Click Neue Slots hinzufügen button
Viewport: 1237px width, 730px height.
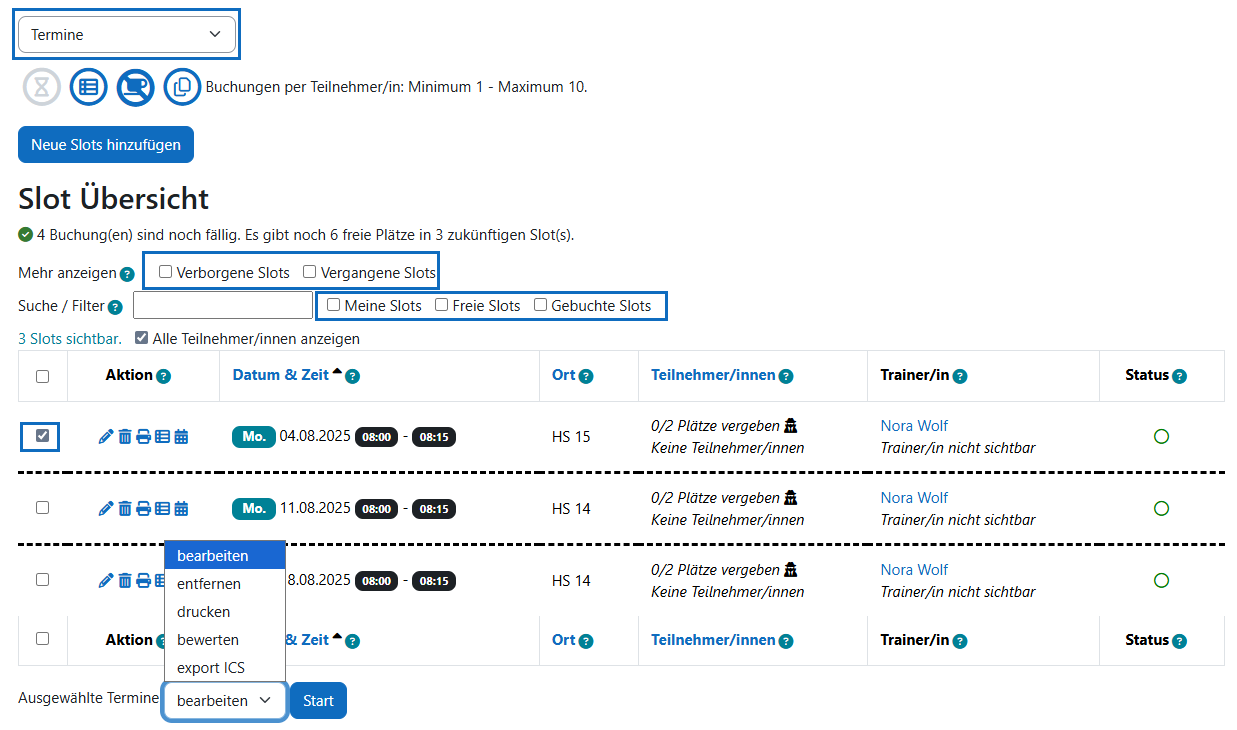pos(106,144)
